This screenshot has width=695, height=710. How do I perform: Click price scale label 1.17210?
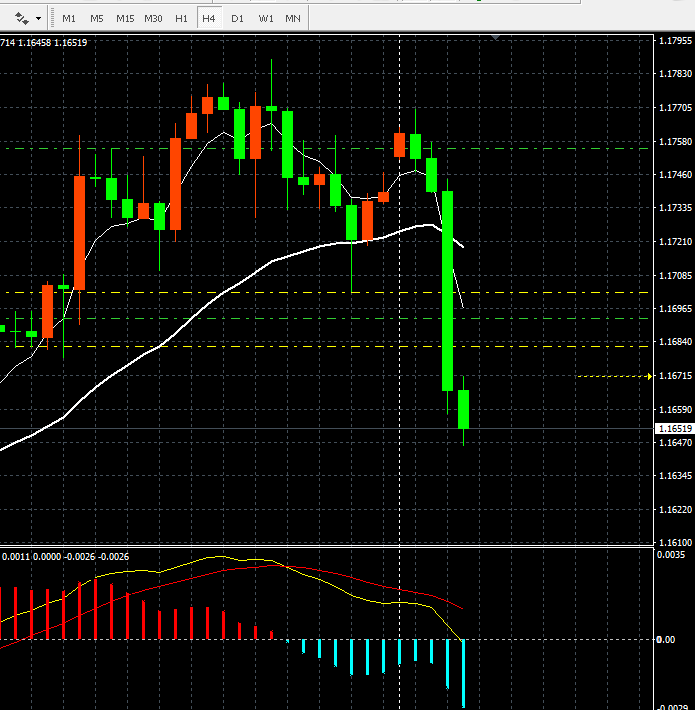pyautogui.click(x=675, y=242)
